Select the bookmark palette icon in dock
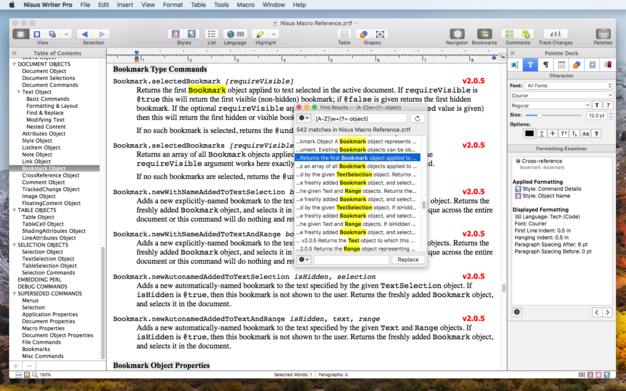The width and height of the screenshot is (626, 391). tap(608, 65)
